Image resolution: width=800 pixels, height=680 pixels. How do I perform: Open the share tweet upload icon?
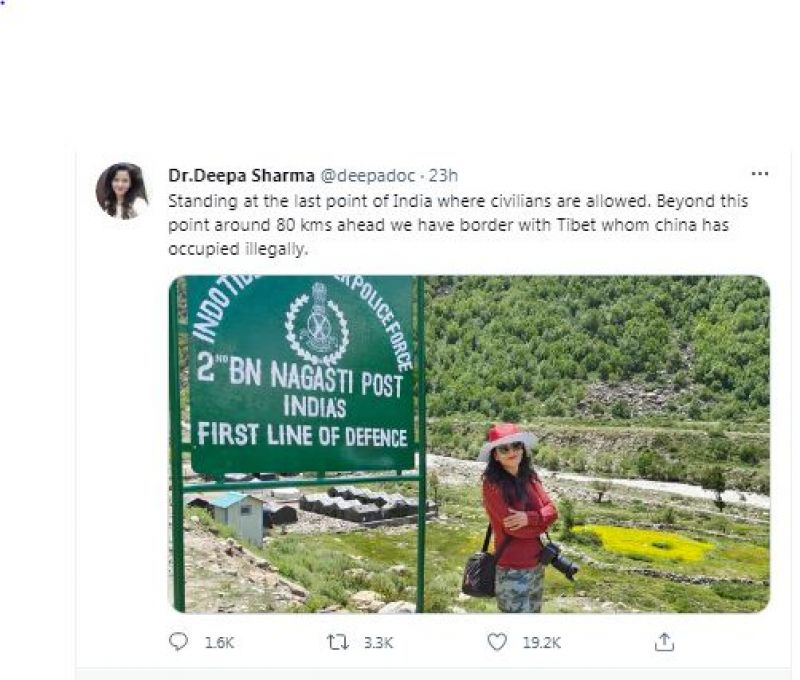point(664,642)
